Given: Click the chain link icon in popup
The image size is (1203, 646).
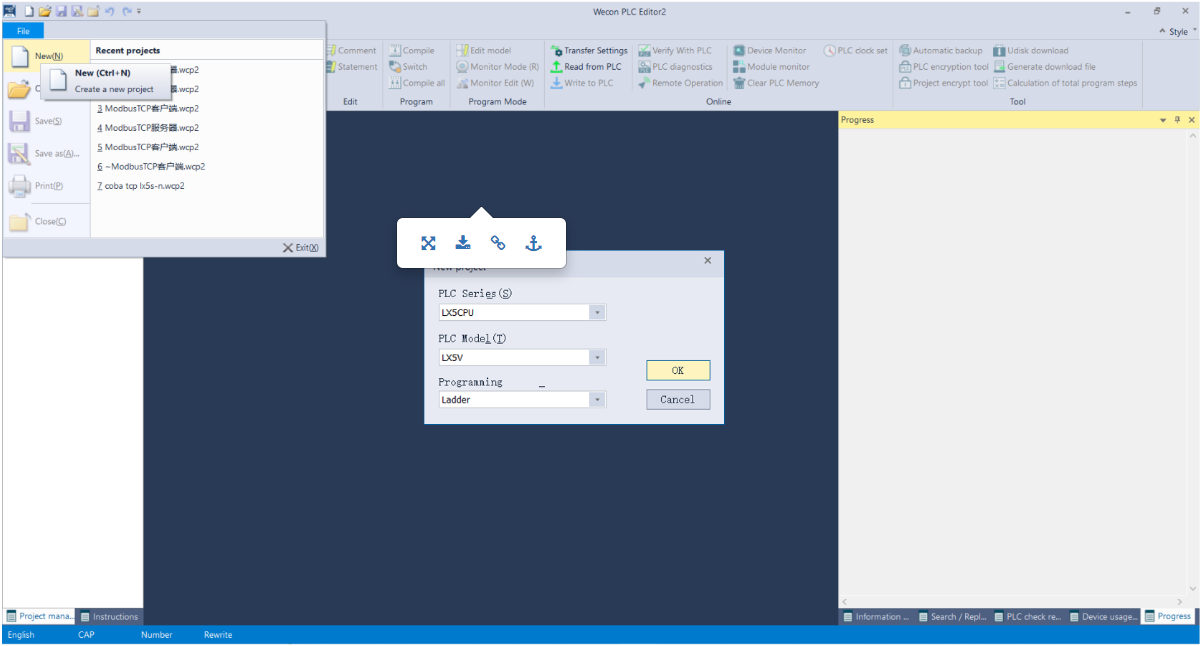Looking at the screenshot, I should (498, 243).
